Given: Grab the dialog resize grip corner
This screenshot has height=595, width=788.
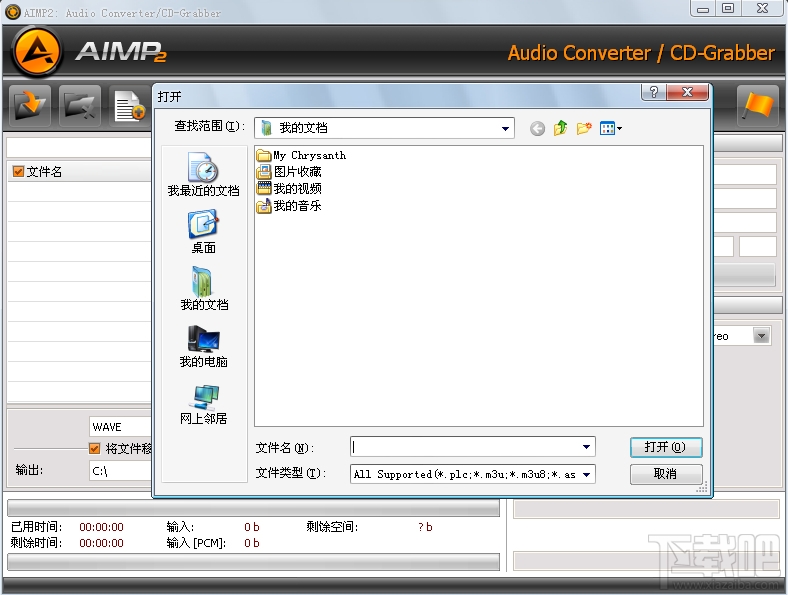Looking at the screenshot, I should coord(703,487).
